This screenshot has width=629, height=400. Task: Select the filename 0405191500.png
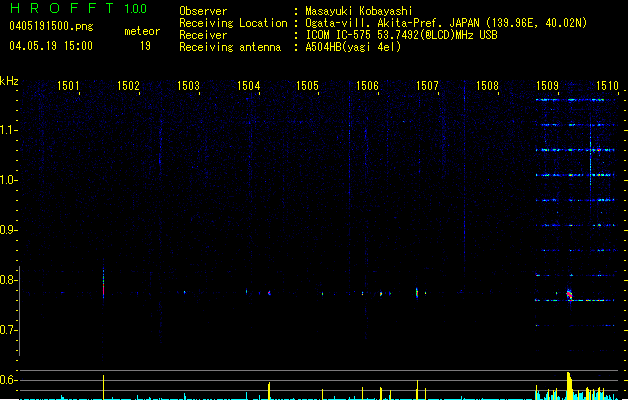coord(51,26)
